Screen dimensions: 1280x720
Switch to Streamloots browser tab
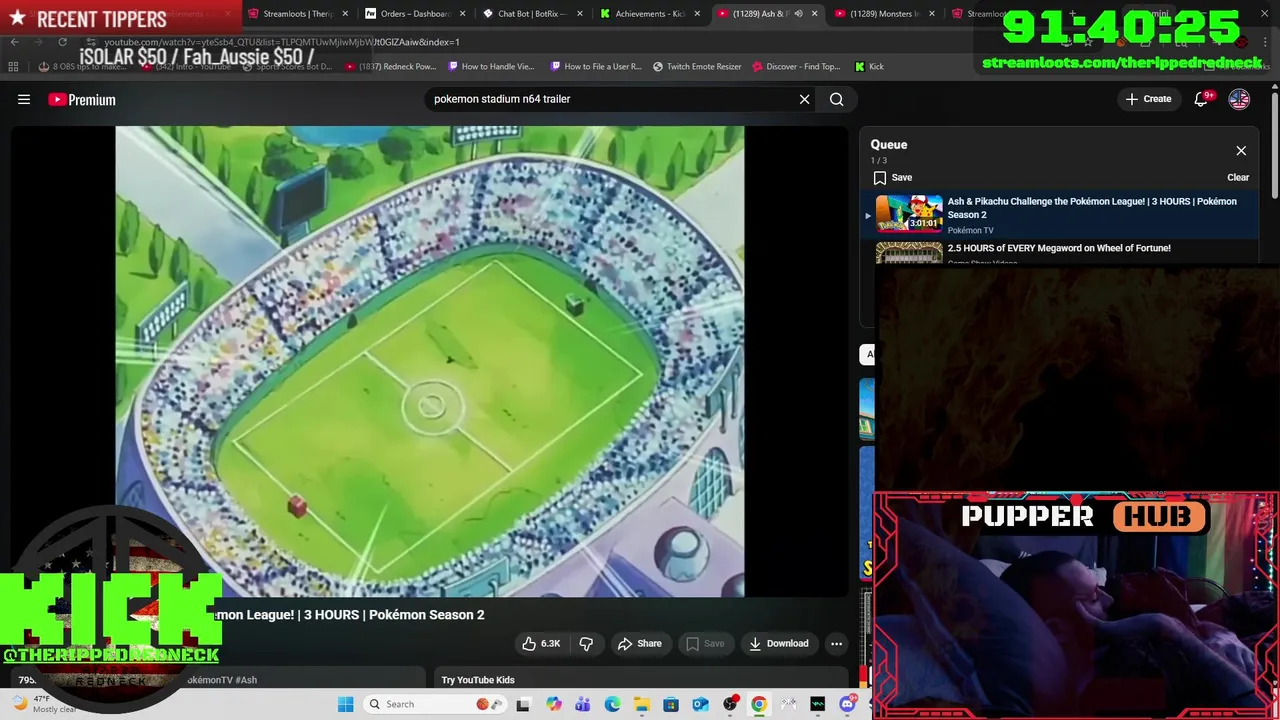[x=296, y=14]
